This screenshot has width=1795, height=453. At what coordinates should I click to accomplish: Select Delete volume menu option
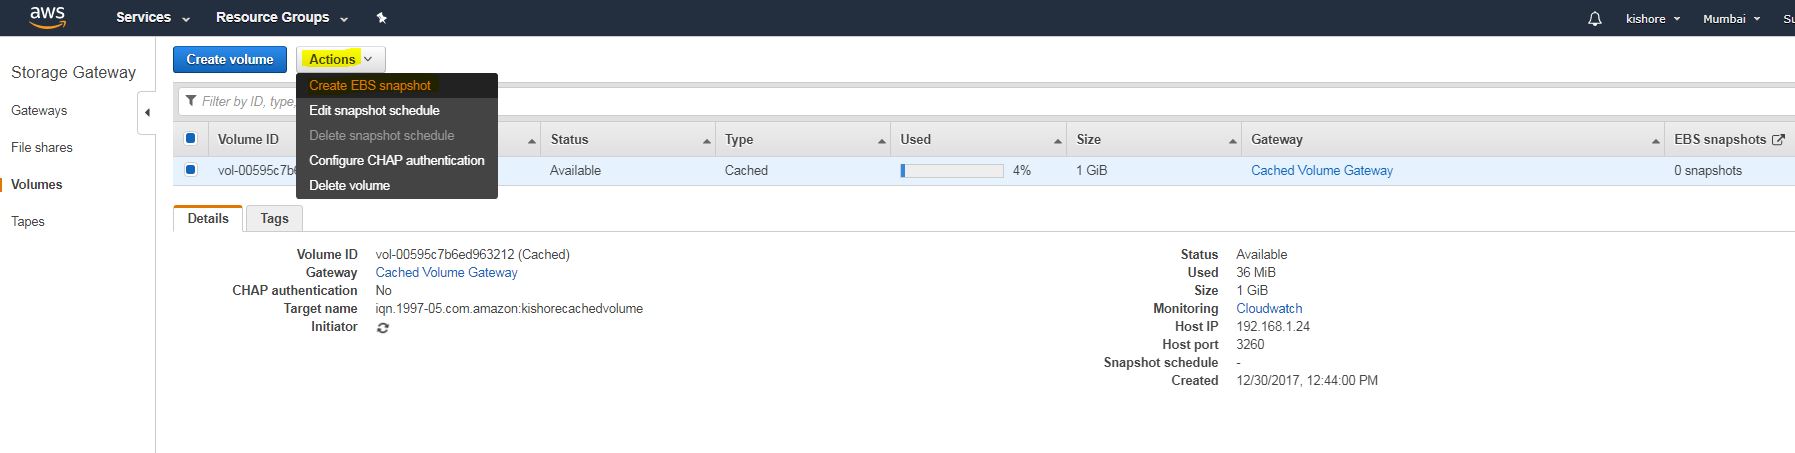point(349,185)
